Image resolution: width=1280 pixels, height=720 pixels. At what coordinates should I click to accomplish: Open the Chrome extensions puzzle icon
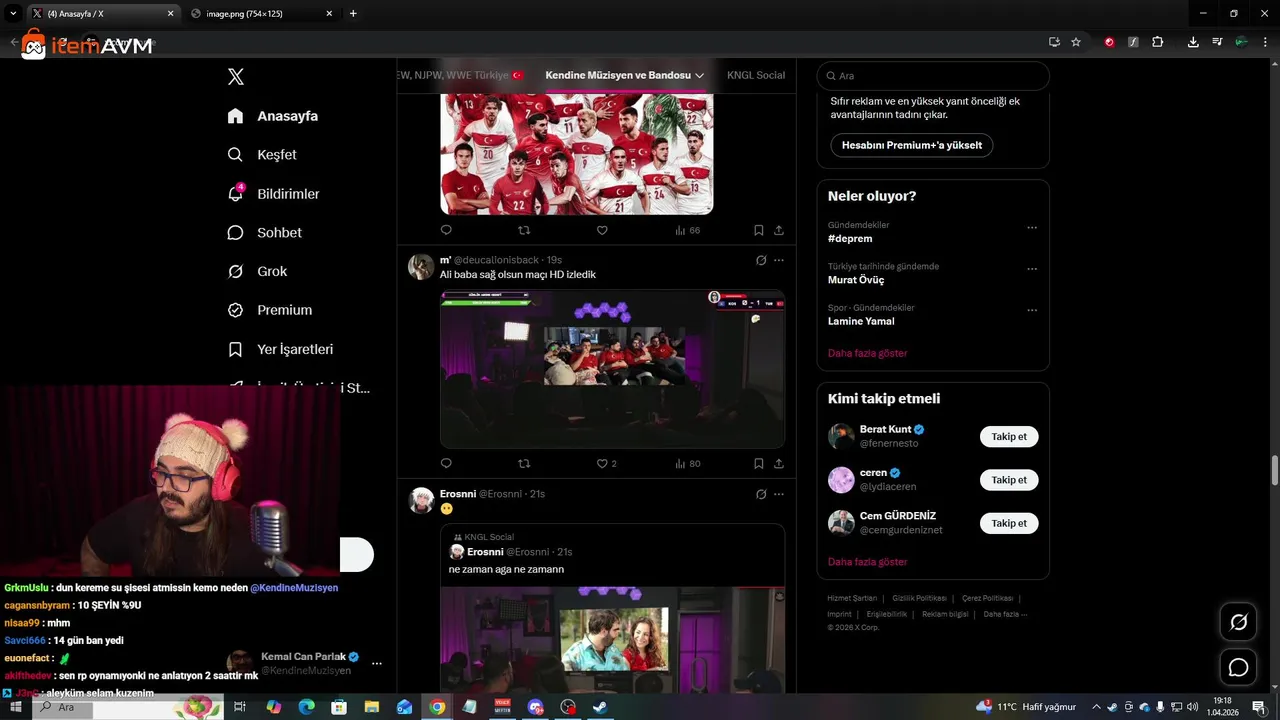[x=1158, y=42]
